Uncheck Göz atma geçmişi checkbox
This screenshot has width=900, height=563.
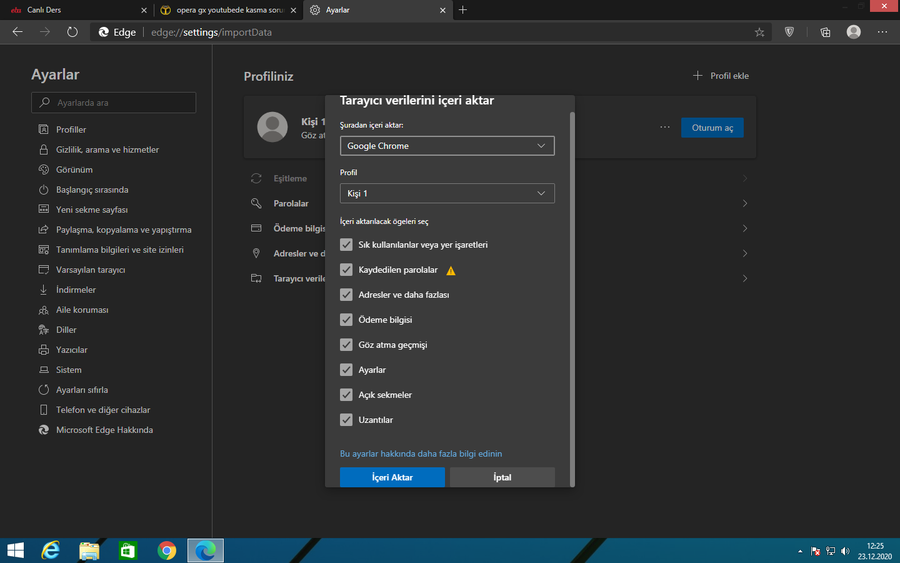[x=346, y=344]
